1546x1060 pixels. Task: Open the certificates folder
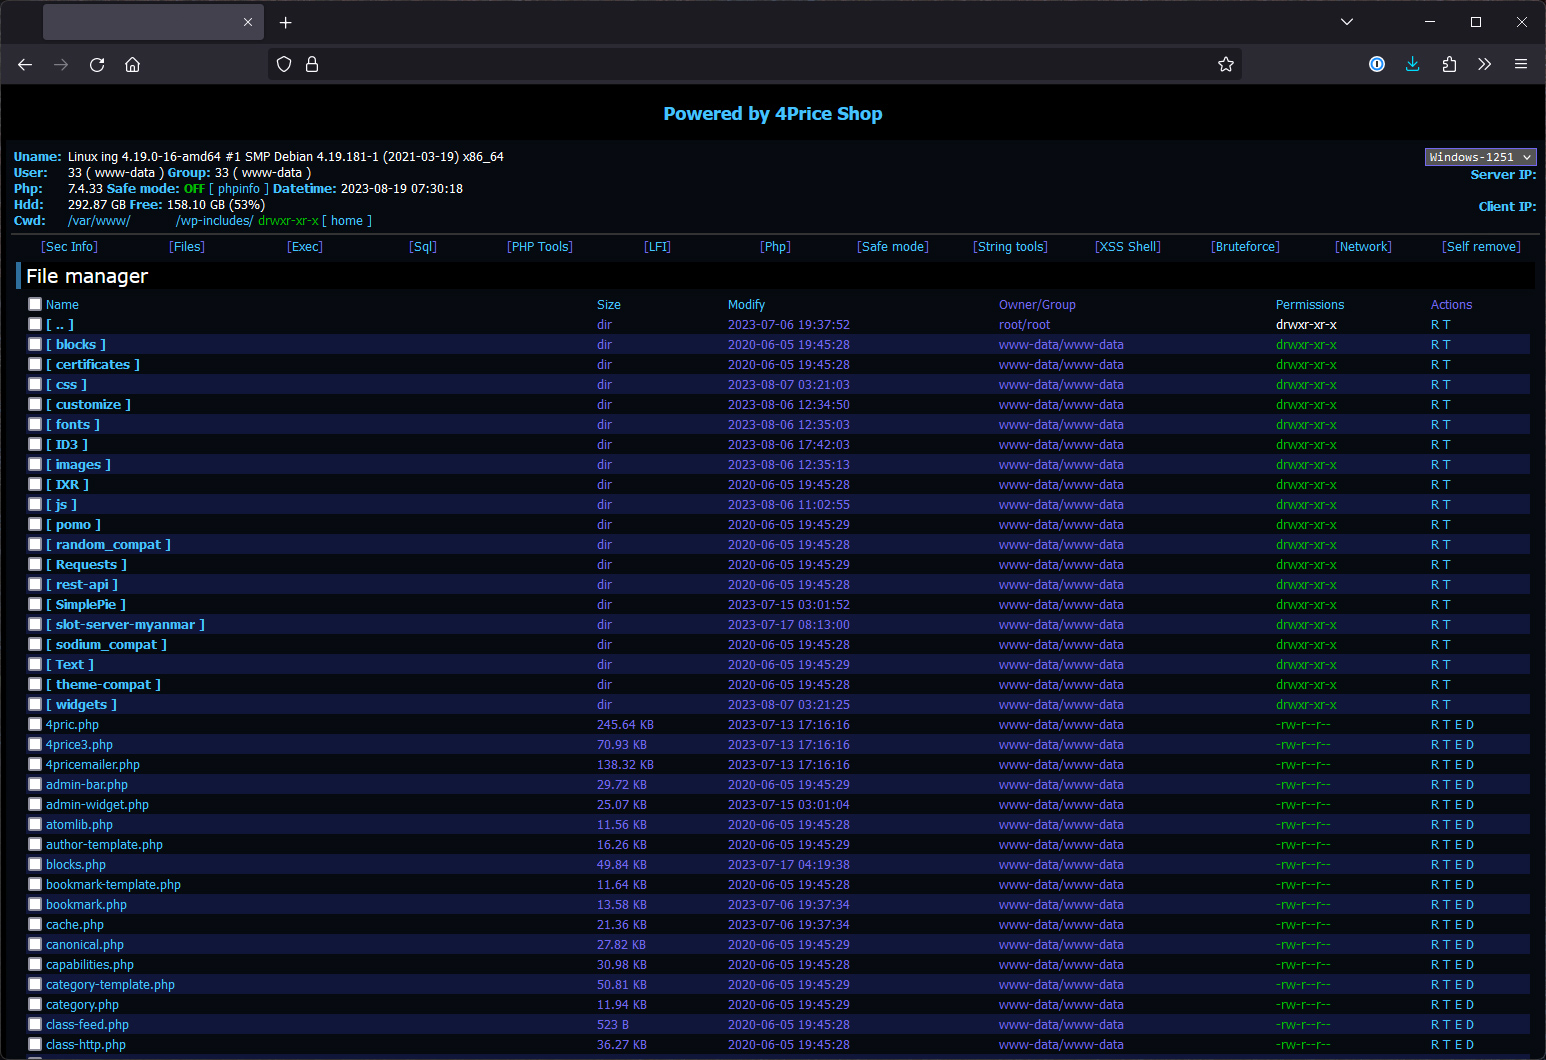[93, 365]
